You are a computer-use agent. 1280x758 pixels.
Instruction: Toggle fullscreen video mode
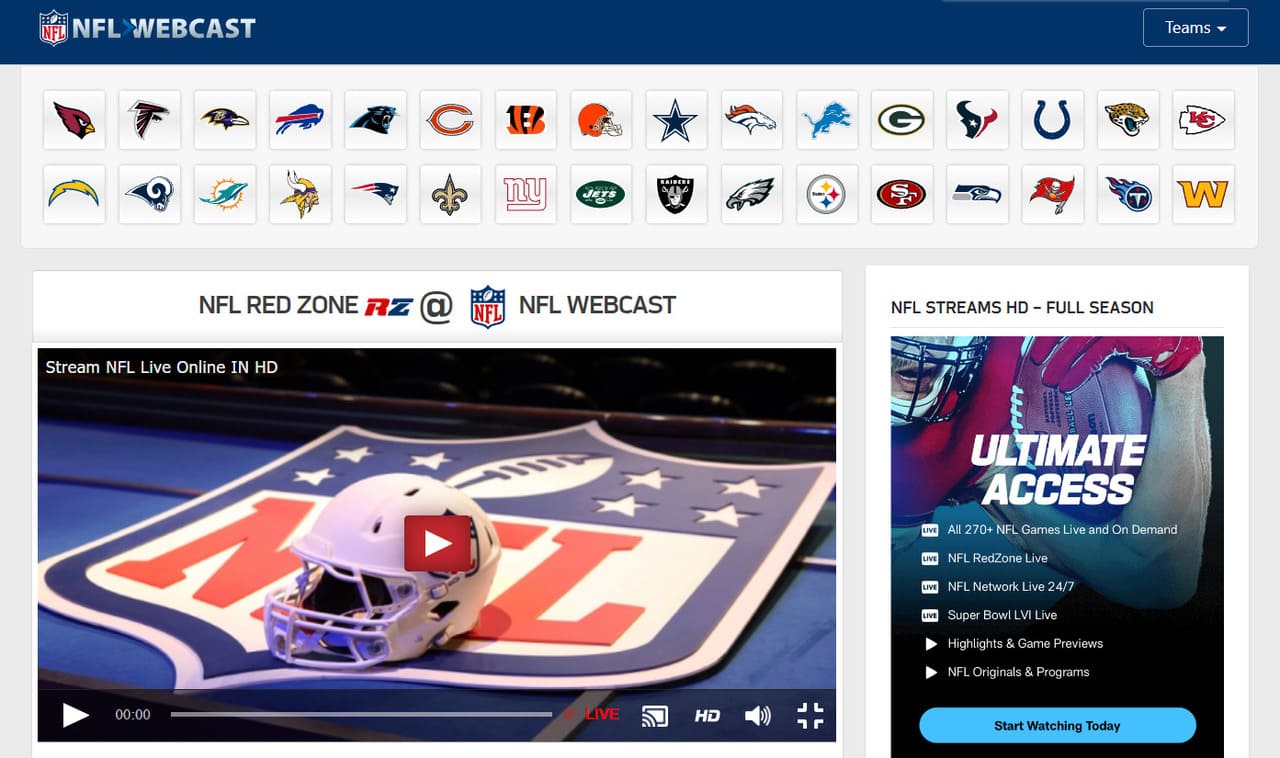pos(810,715)
